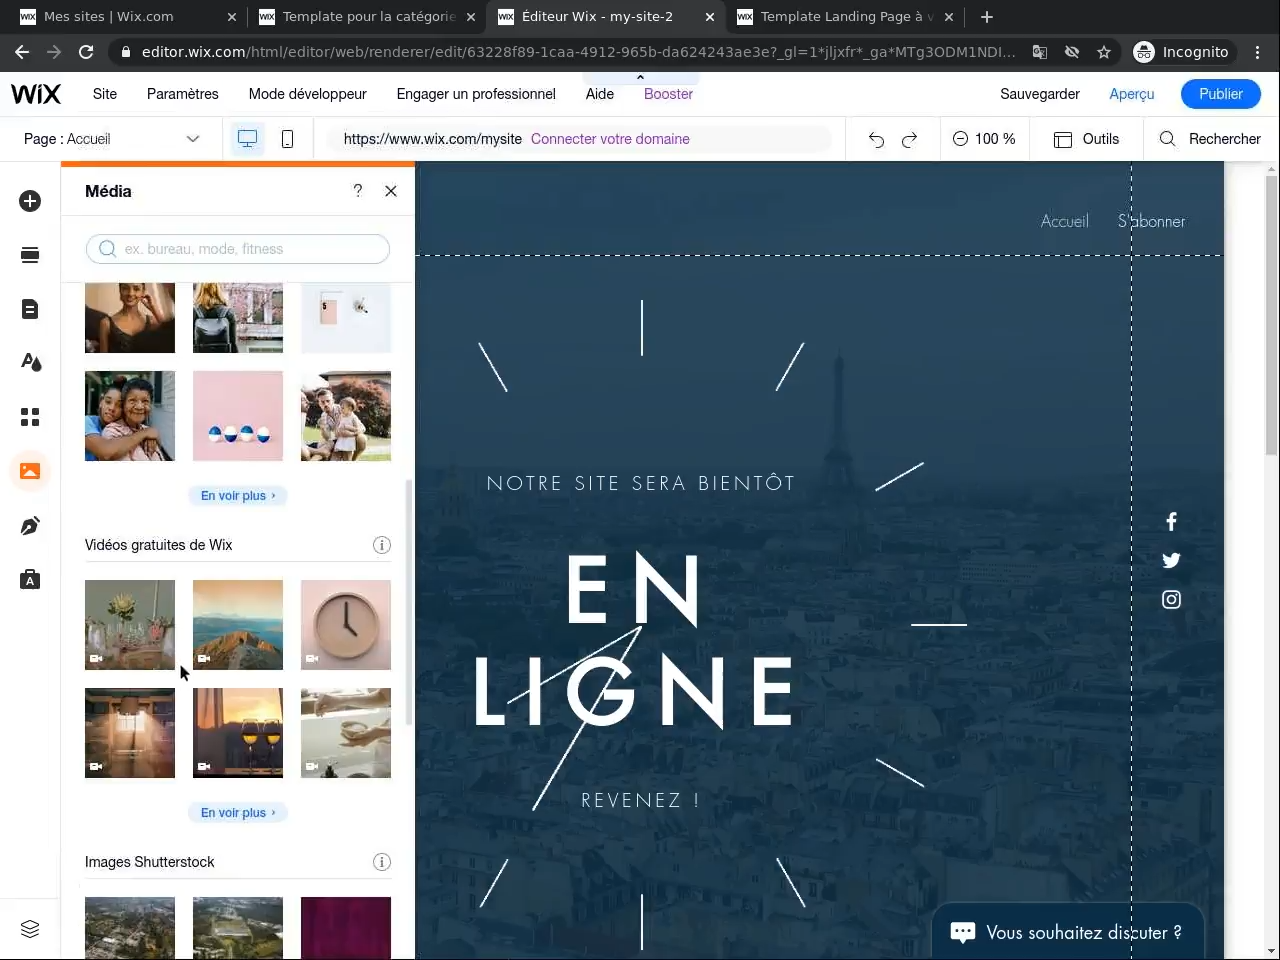Open the Apps grid icon in sidebar

[30, 416]
